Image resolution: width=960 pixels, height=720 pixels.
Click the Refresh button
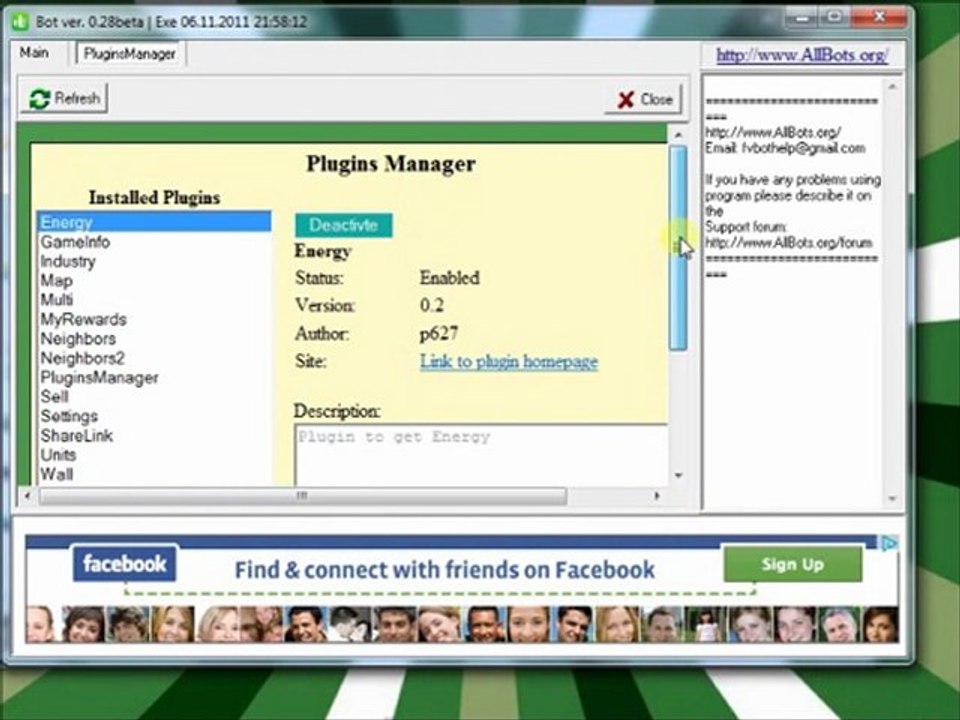(x=64, y=99)
